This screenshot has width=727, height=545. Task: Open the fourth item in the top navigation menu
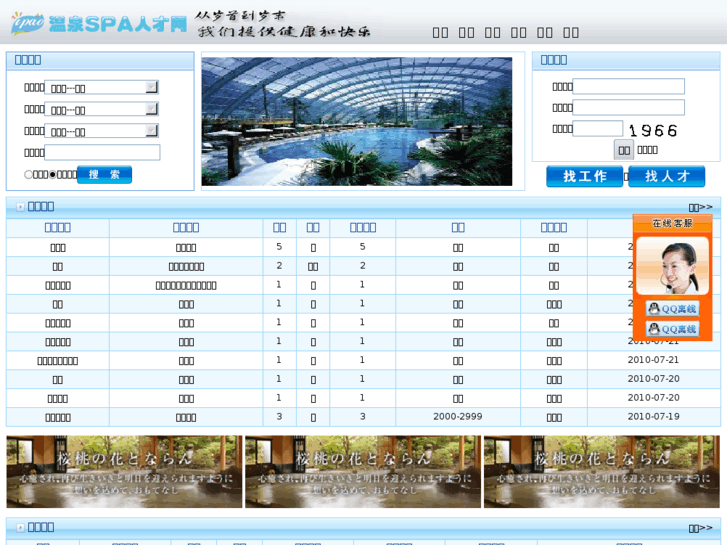tap(518, 32)
